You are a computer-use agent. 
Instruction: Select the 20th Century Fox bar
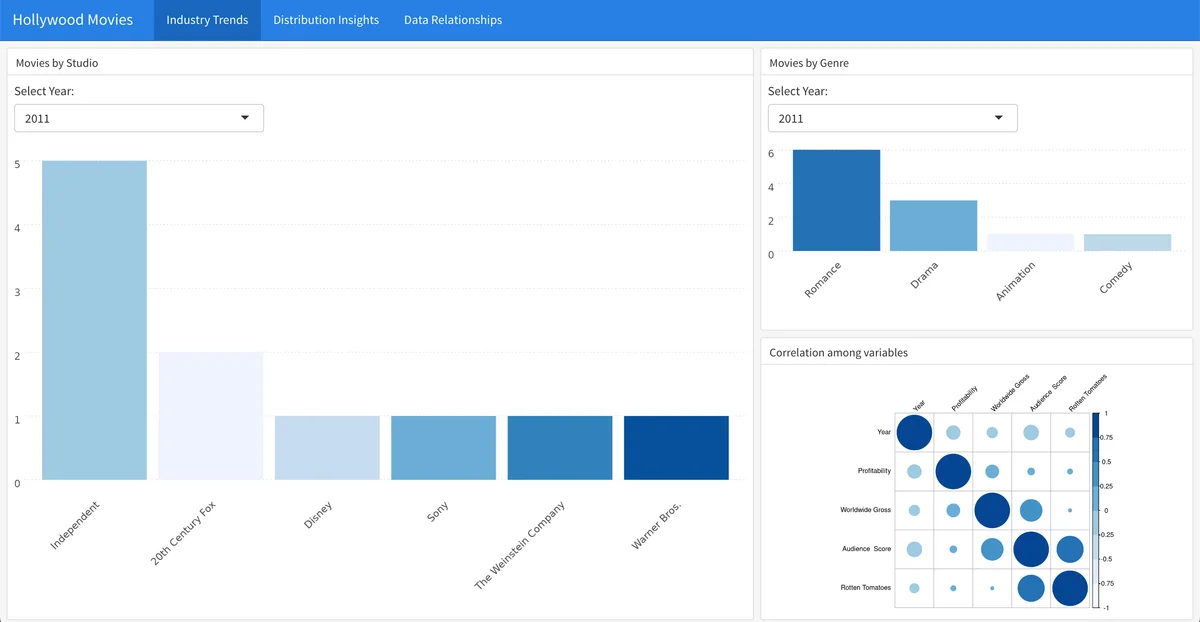pos(211,415)
